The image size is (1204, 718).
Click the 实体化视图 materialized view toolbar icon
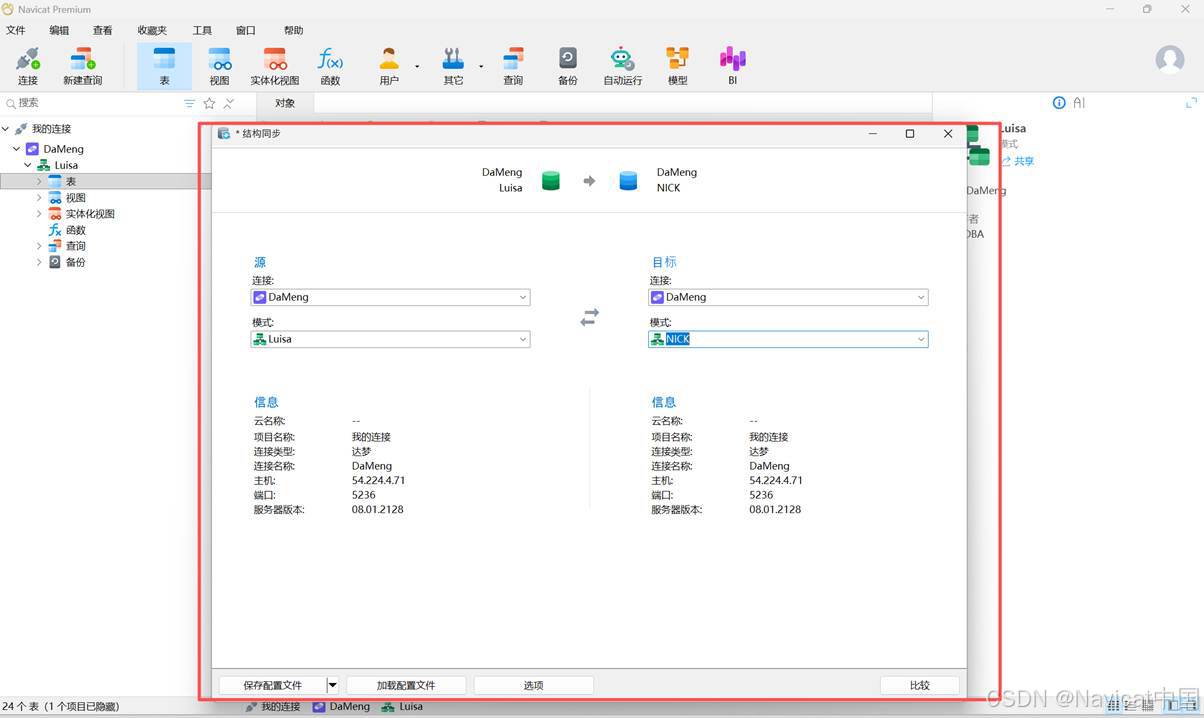(274, 66)
